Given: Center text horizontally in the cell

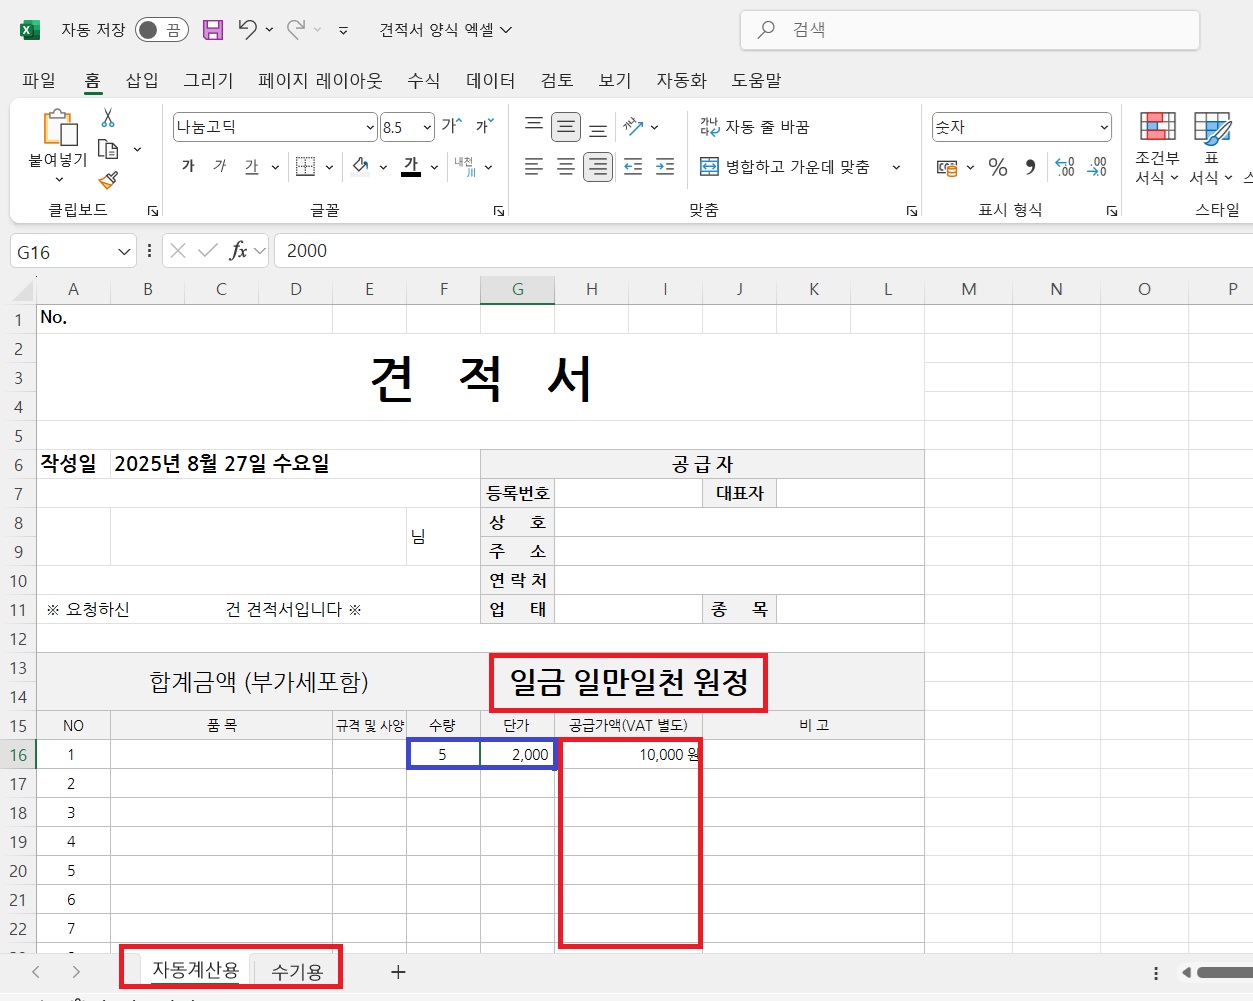Looking at the screenshot, I should coord(566,167).
